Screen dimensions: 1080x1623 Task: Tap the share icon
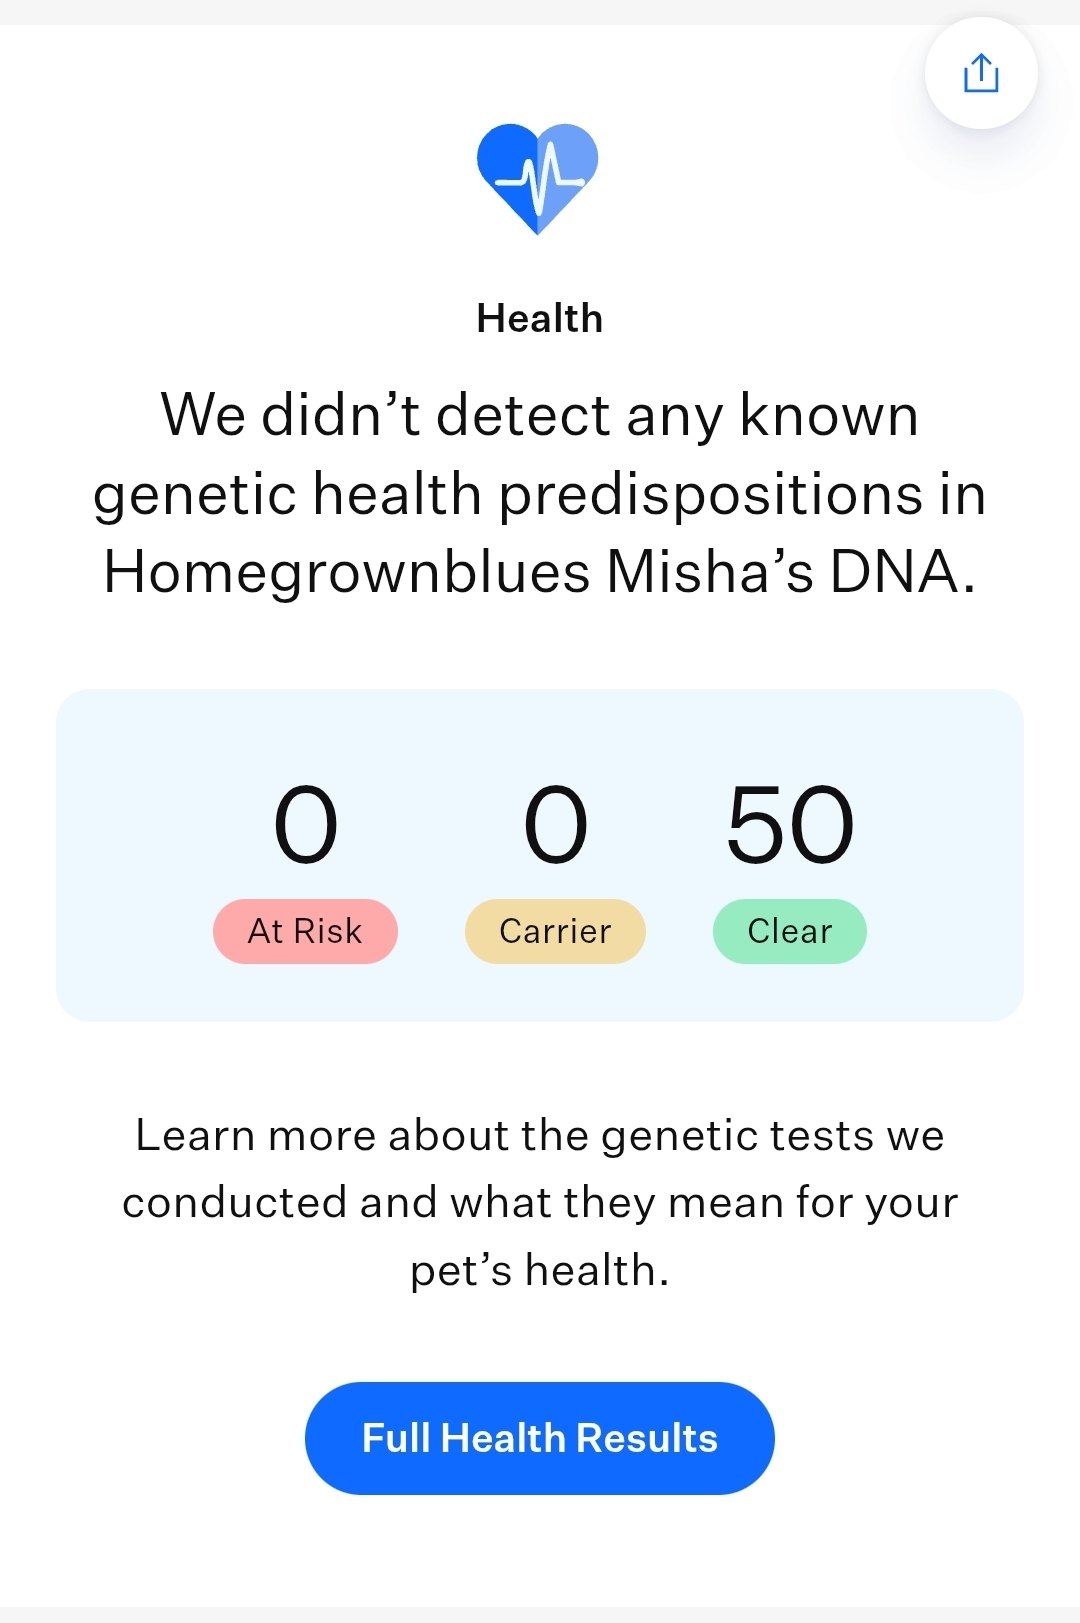coord(981,73)
